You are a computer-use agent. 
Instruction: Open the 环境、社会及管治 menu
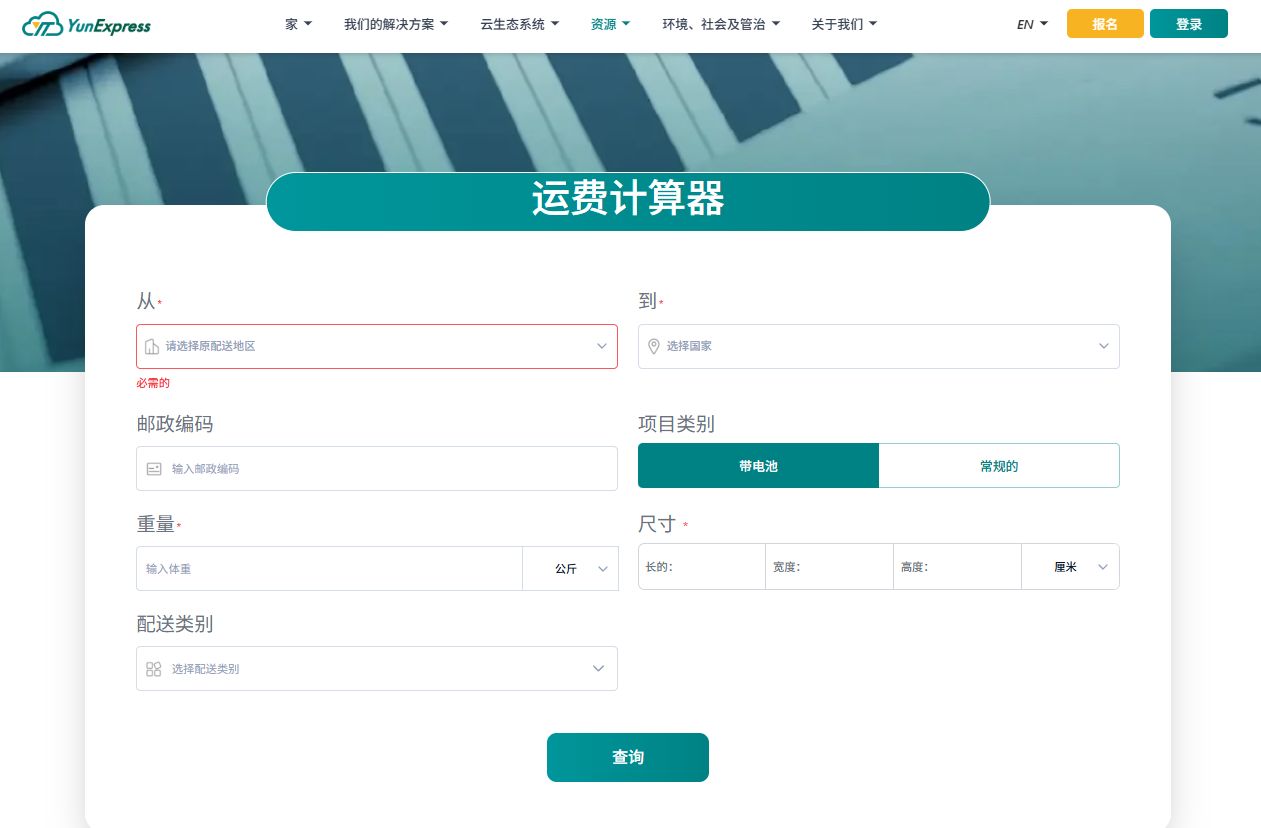(721, 24)
